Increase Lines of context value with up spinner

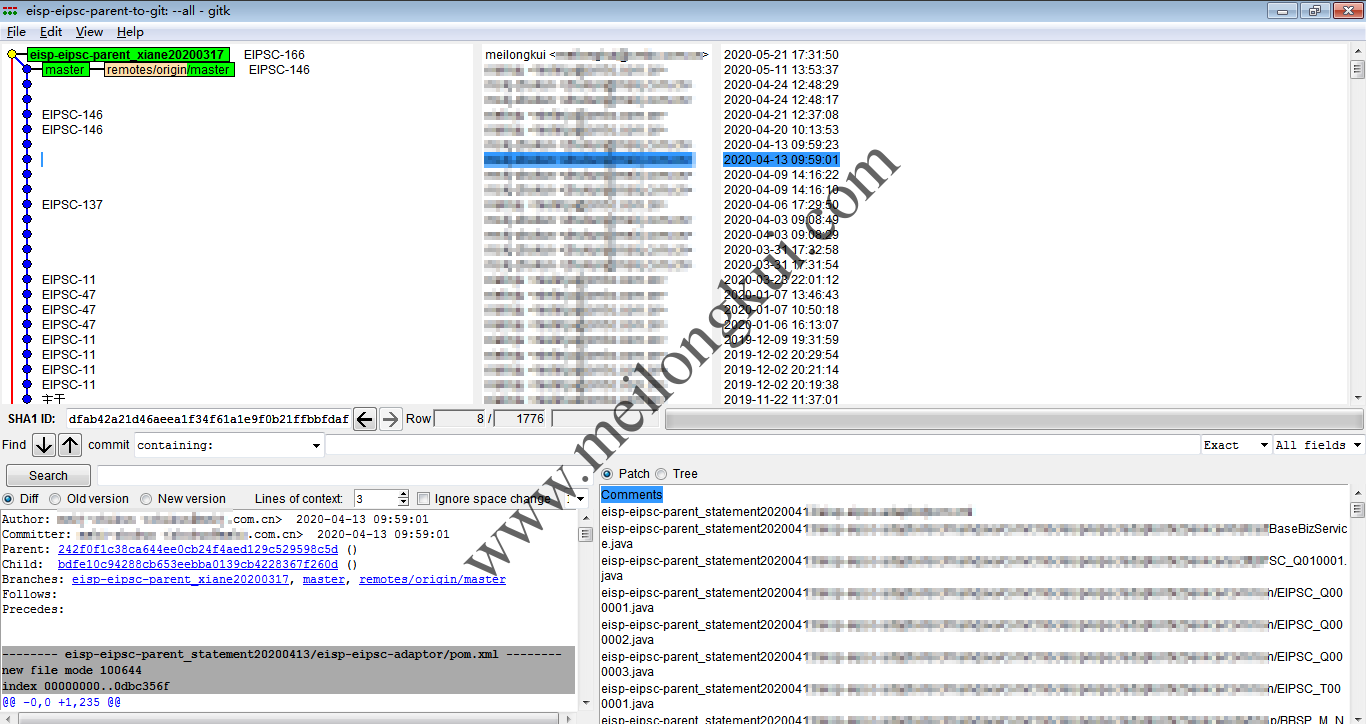click(x=403, y=494)
